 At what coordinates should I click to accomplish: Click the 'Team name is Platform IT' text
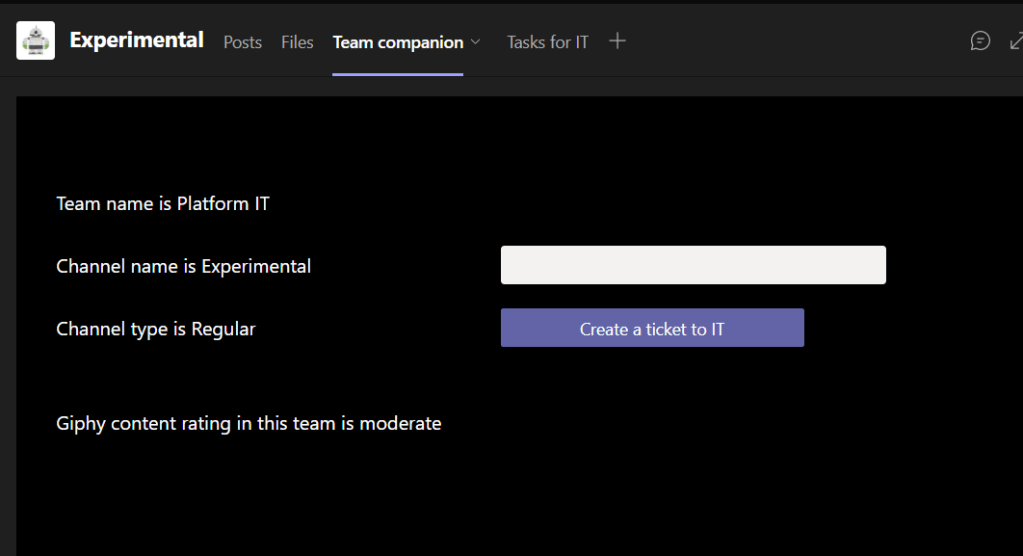163,204
